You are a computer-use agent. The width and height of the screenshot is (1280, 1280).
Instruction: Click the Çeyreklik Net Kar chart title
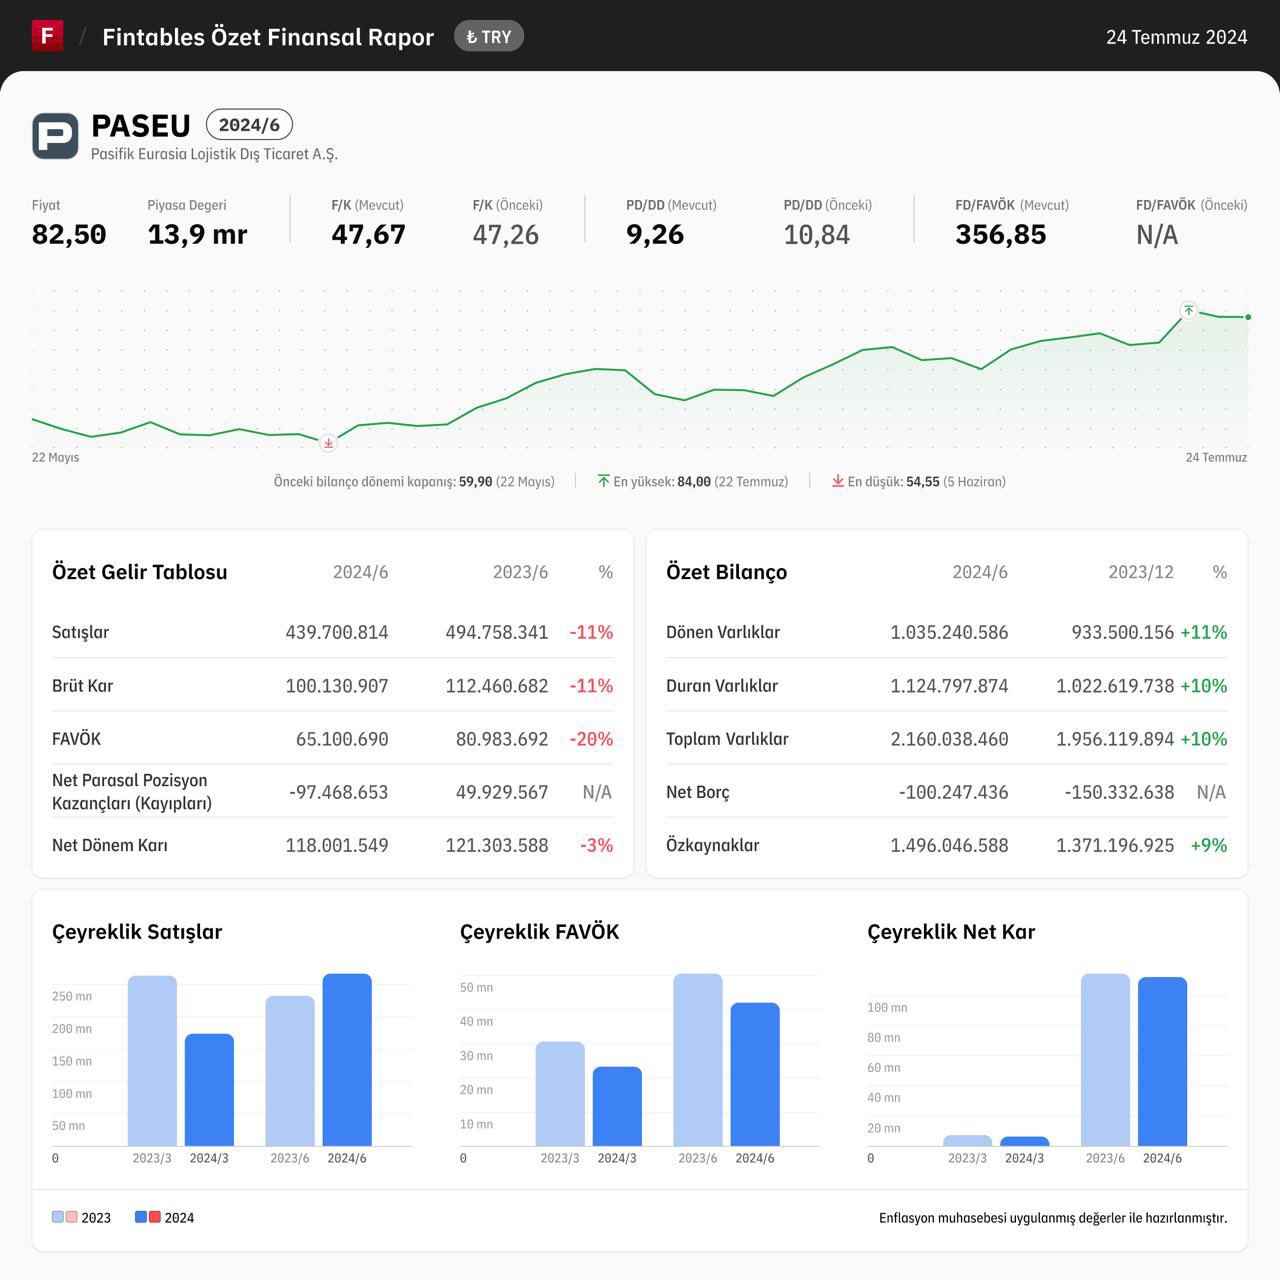[x=951, y=932]
